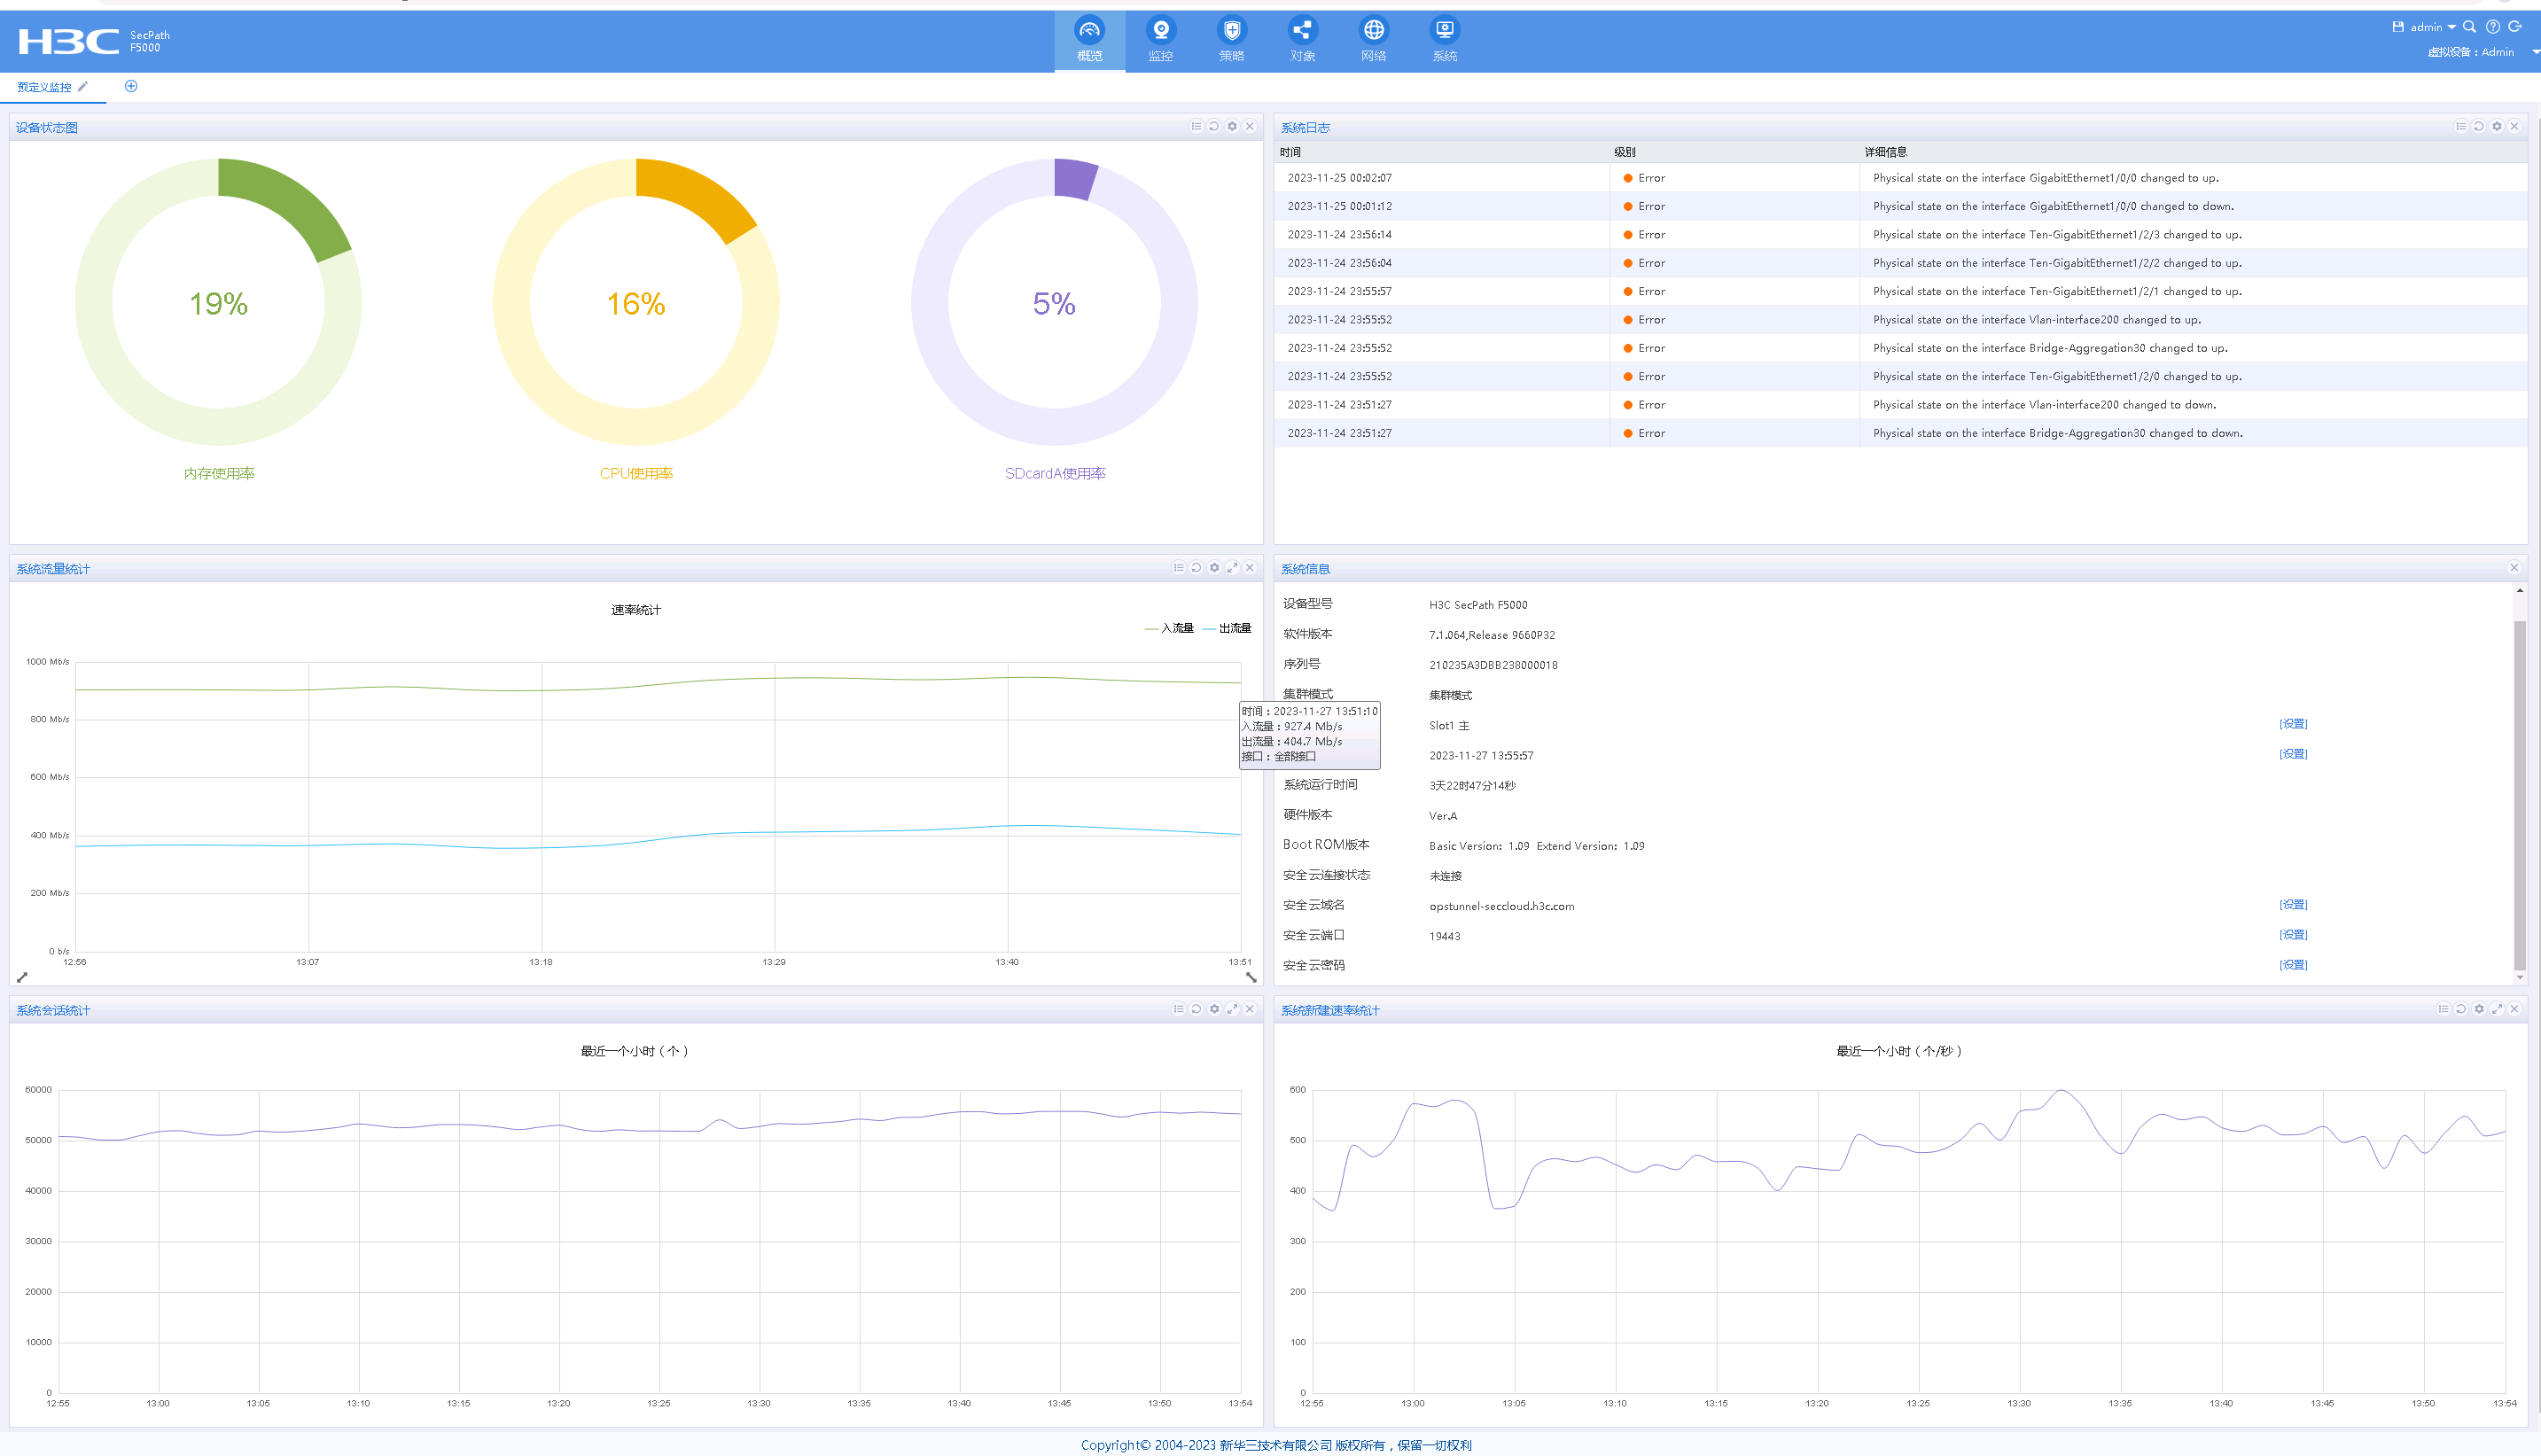Click pencil icon to edit 预定义监控
2541x1456 pixels.
pos(83,86)
